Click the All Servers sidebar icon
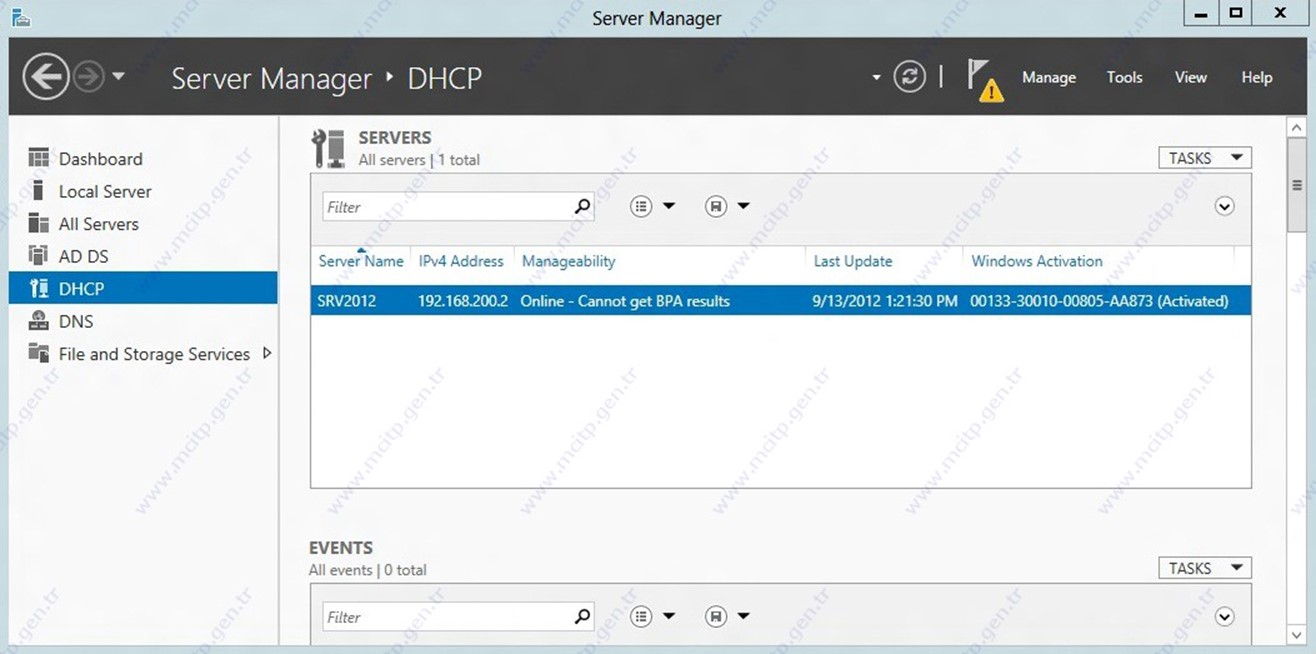This screenshot has width=1316, height=654. (38, 223)
